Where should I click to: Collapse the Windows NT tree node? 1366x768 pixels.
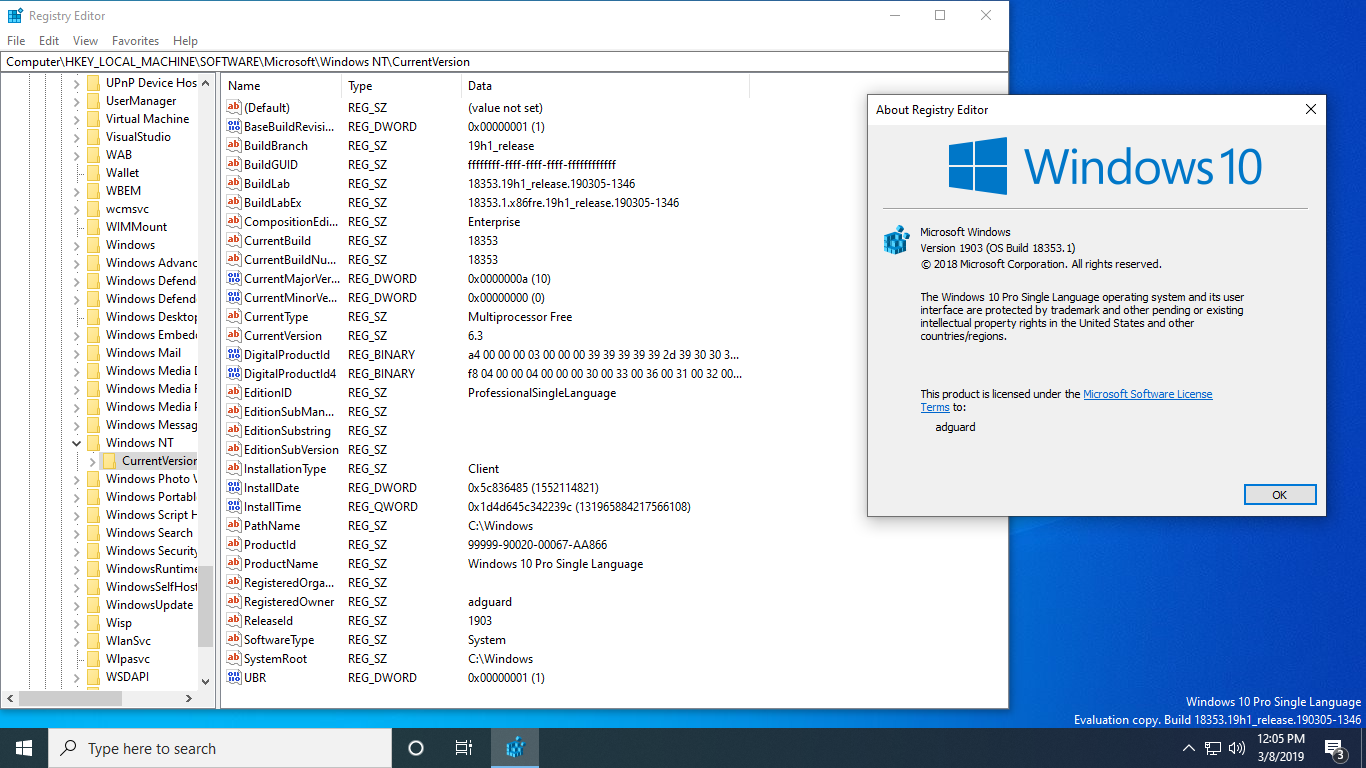pos(77,443)
